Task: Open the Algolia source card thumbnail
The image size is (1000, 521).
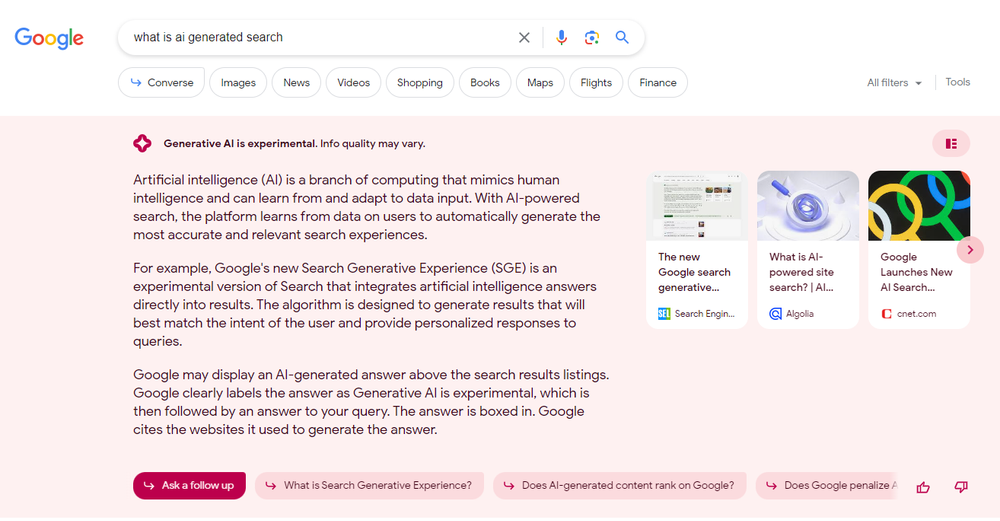Action: click(x=807, y=205)
